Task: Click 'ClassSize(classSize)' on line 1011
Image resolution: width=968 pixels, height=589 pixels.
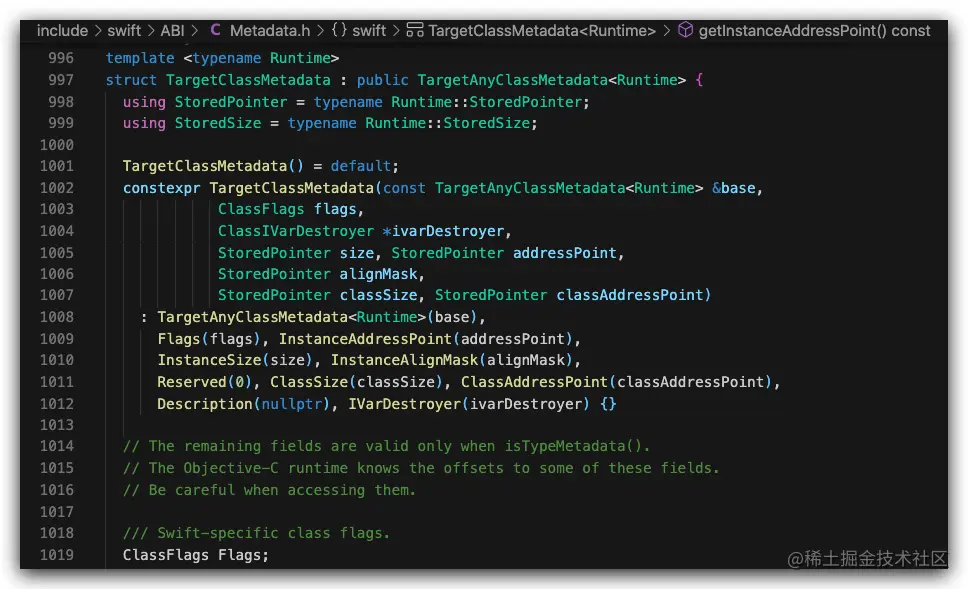Action: tap(356, 382)
